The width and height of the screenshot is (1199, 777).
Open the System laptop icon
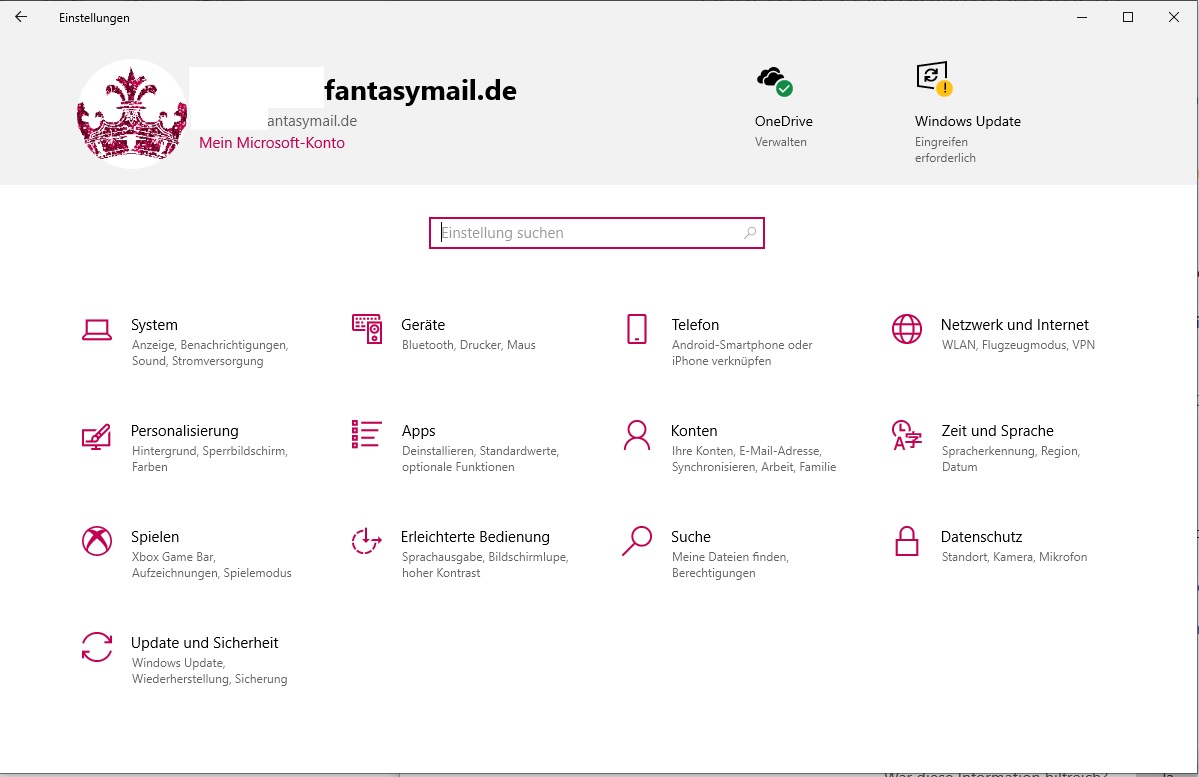97,329
